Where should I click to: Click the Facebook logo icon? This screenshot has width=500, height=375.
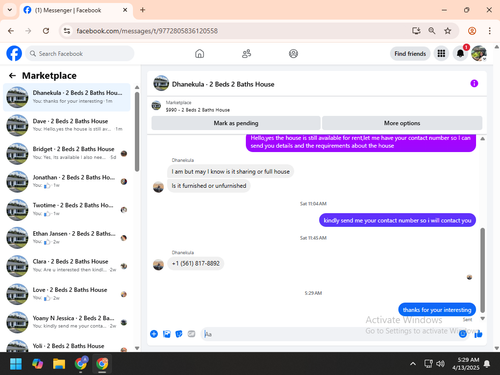14,53
